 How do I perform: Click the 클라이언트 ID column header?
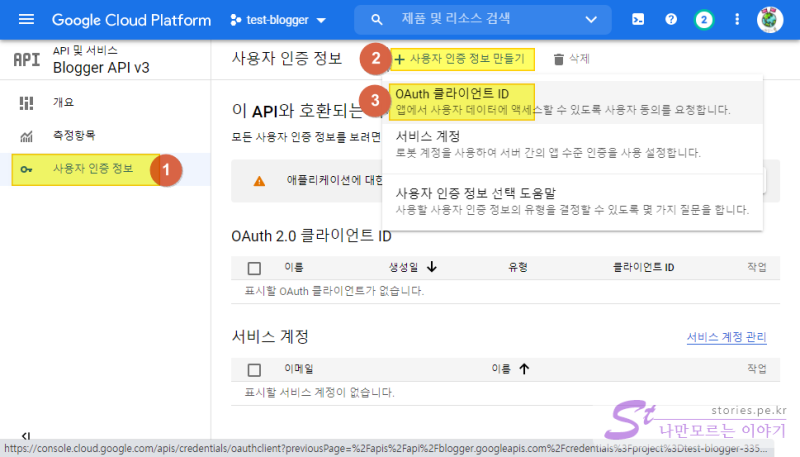643,267
